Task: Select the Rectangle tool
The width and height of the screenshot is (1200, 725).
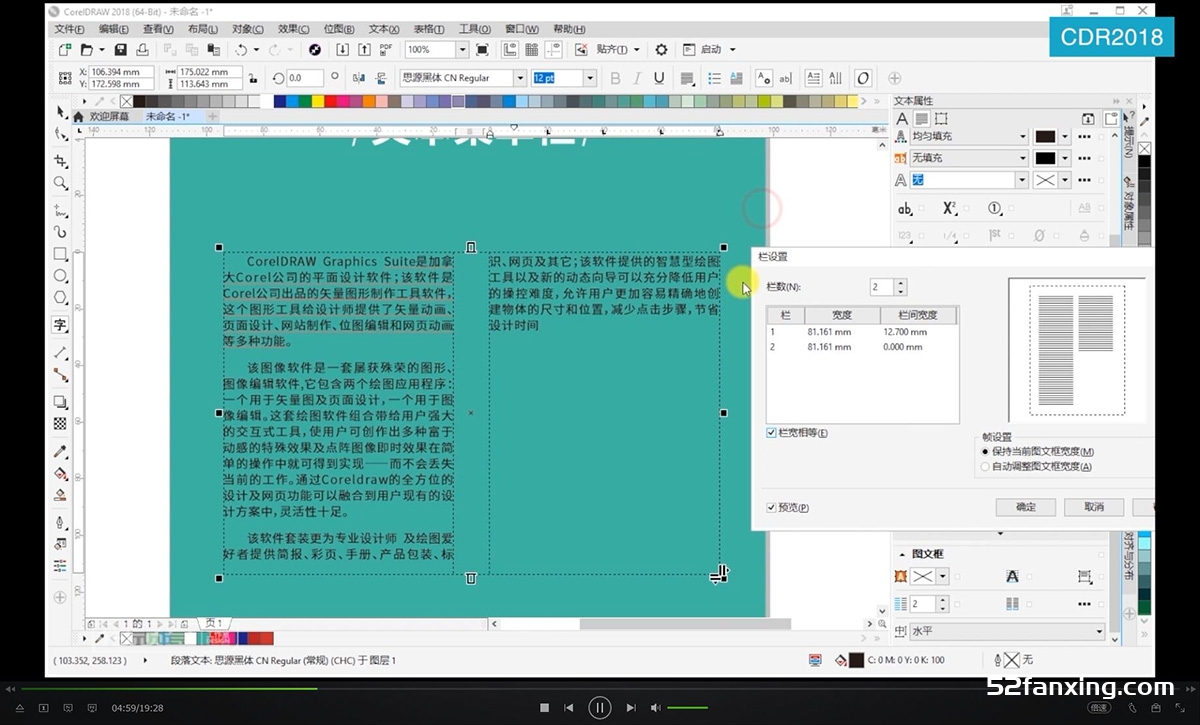Action: click(x=61, y=254)
